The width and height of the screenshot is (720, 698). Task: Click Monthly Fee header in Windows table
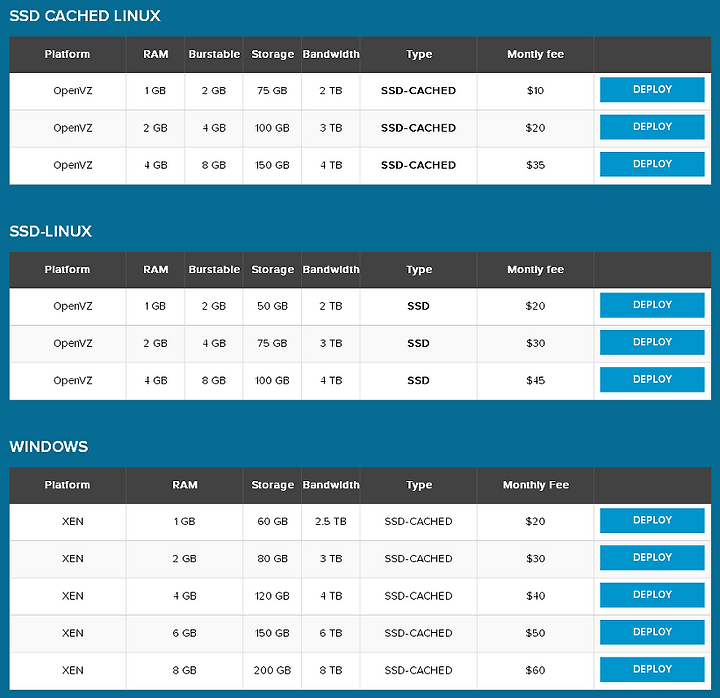click(x=535, y=485)
